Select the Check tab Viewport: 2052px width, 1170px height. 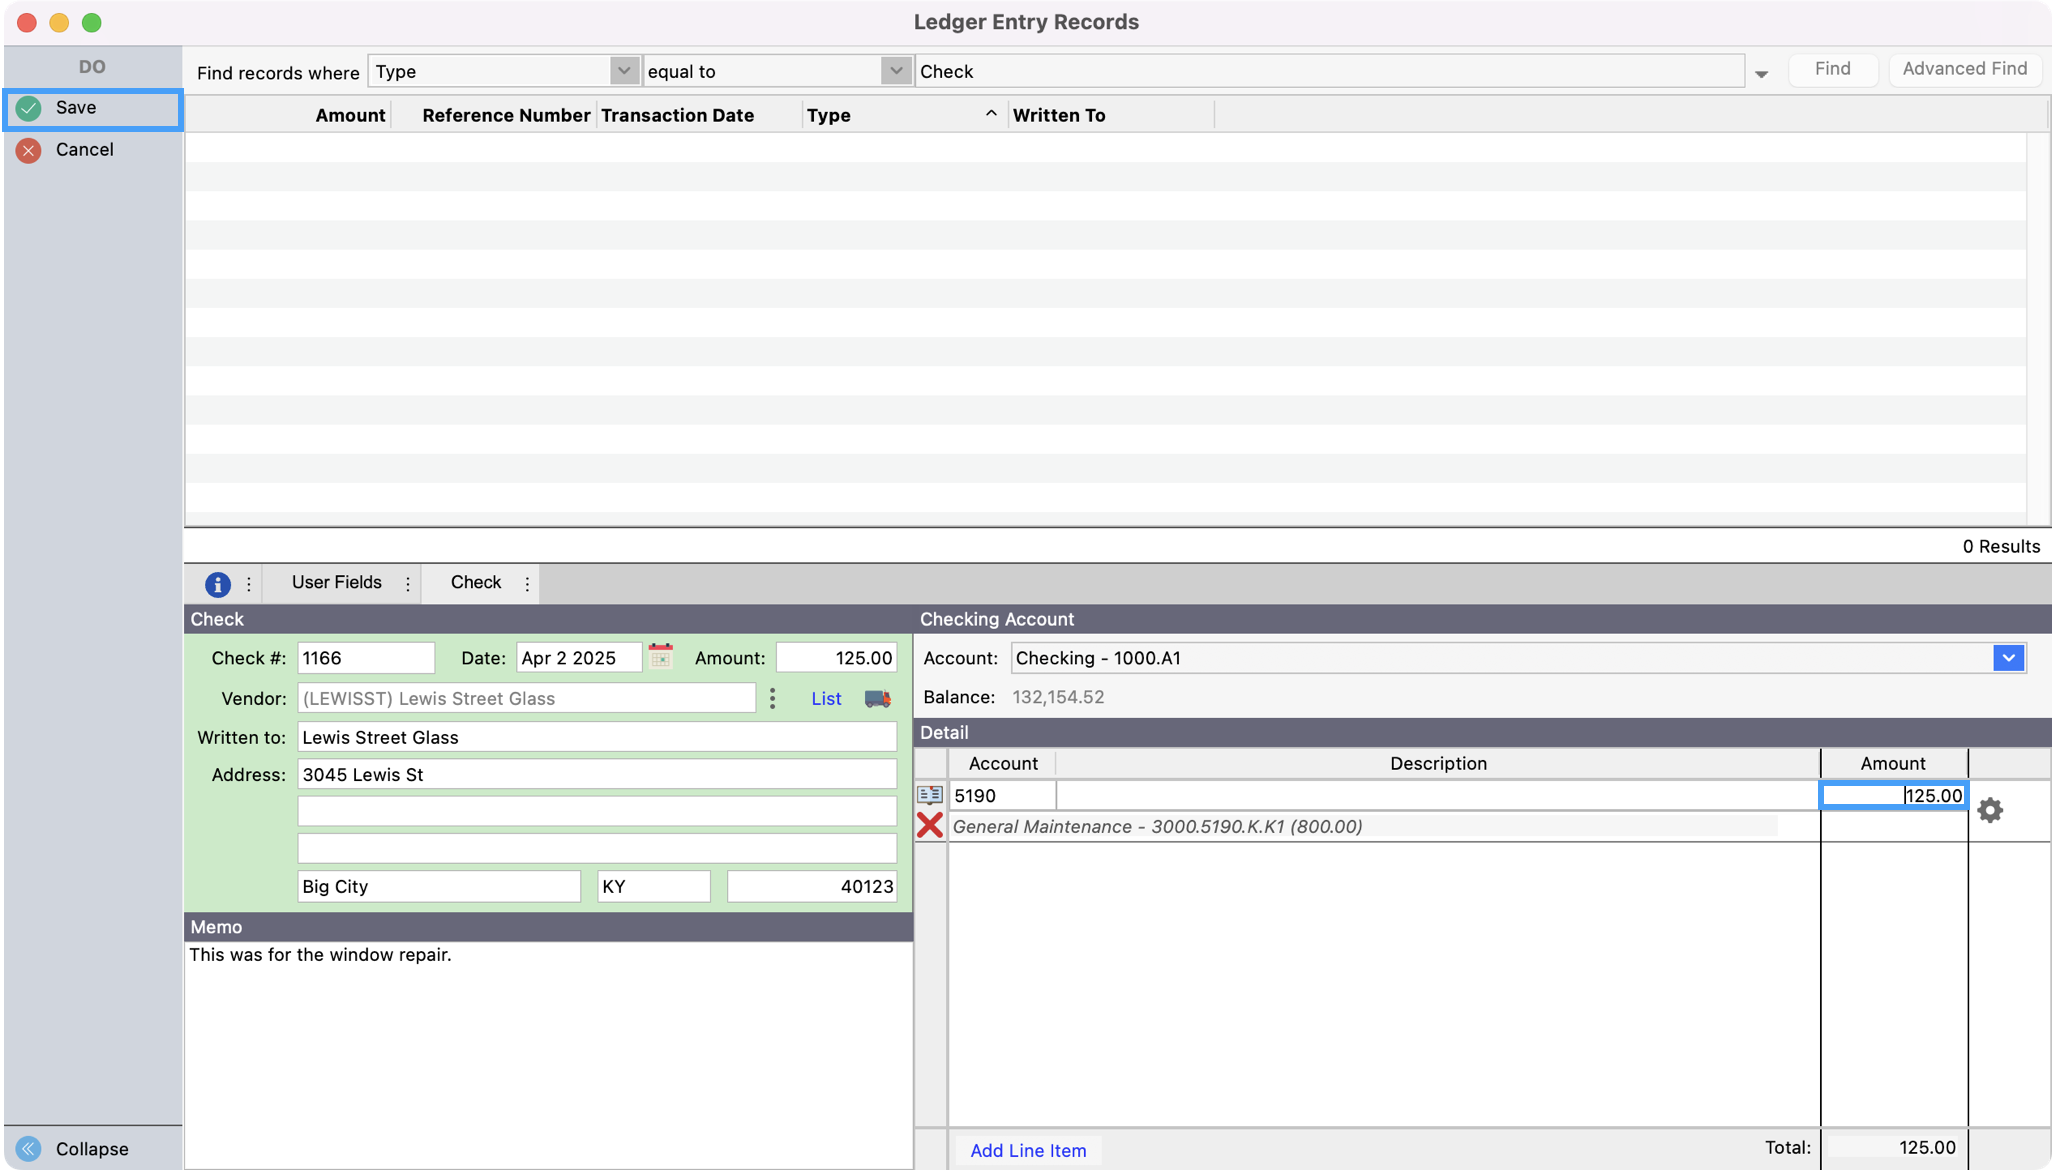[x=475, y=583]
